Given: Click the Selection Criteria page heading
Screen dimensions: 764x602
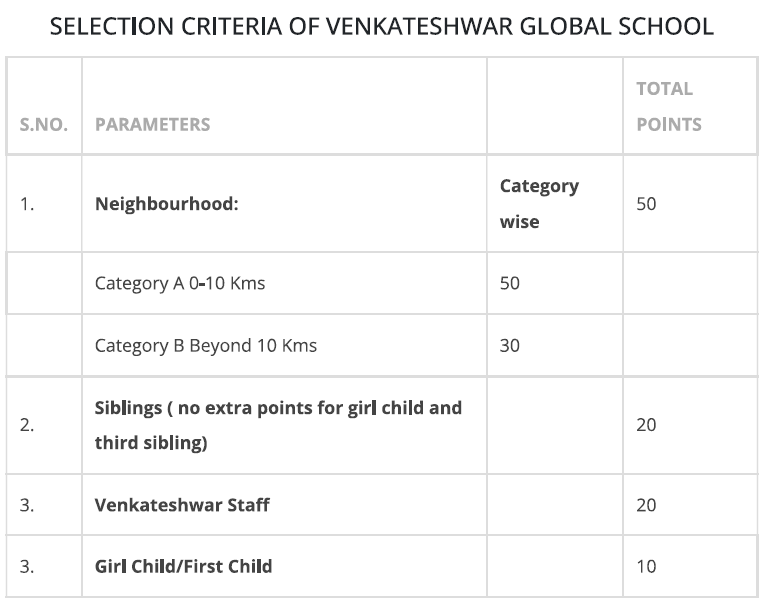Looking at the screenshot, I should point(382,26).
